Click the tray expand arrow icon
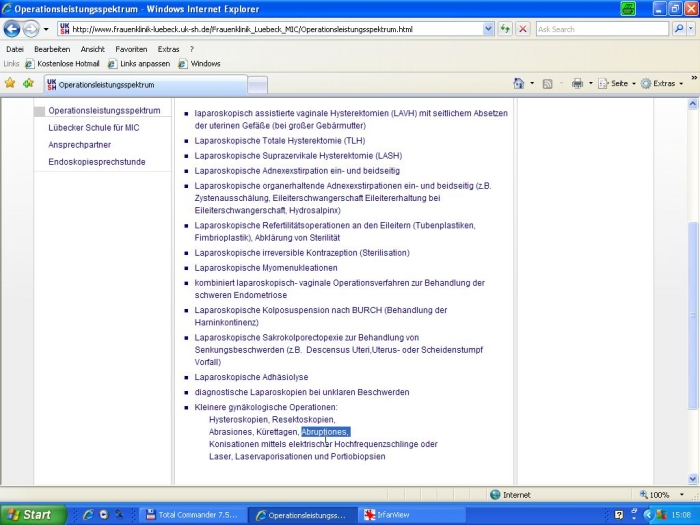The image size is (700, 525). (648, 515)
